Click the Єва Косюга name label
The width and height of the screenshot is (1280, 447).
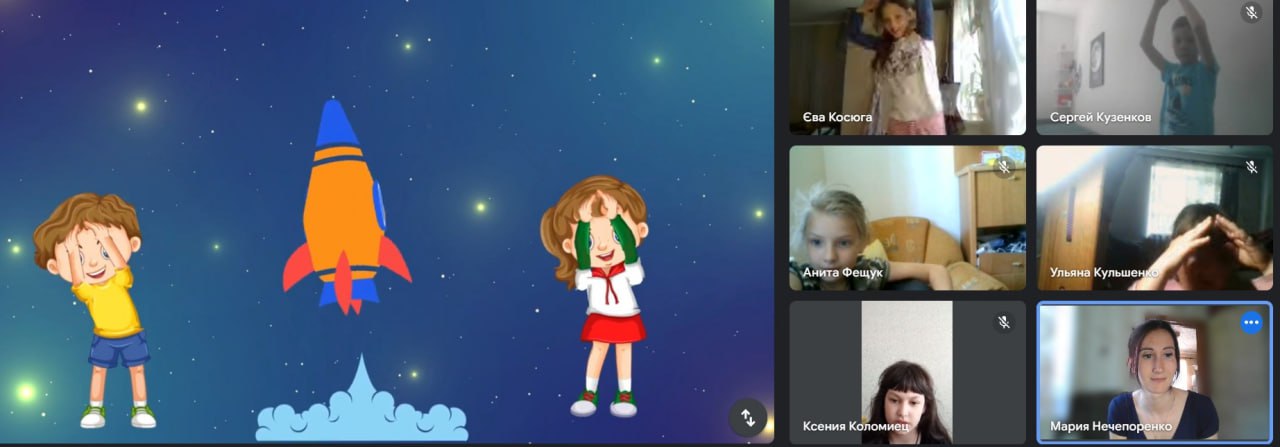coord(837,117)
